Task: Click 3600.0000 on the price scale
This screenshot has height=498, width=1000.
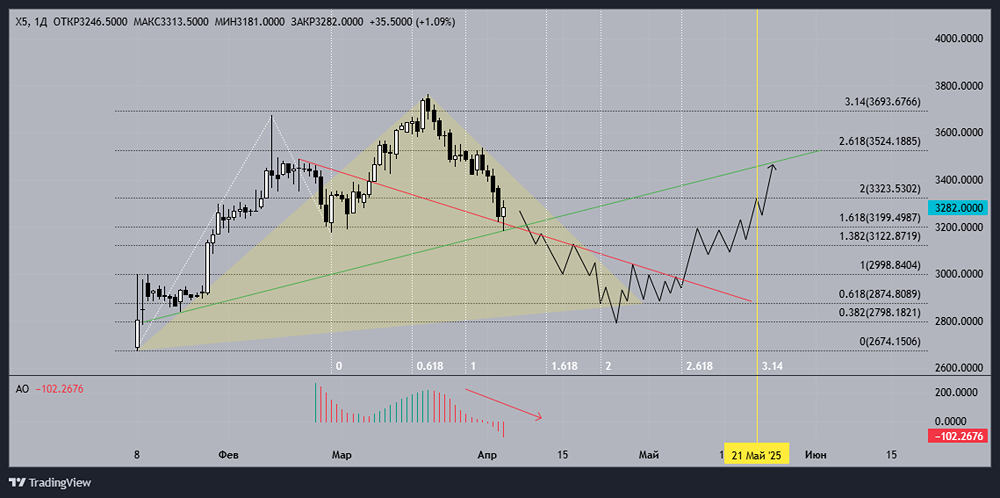Action: tap(958, 133)
